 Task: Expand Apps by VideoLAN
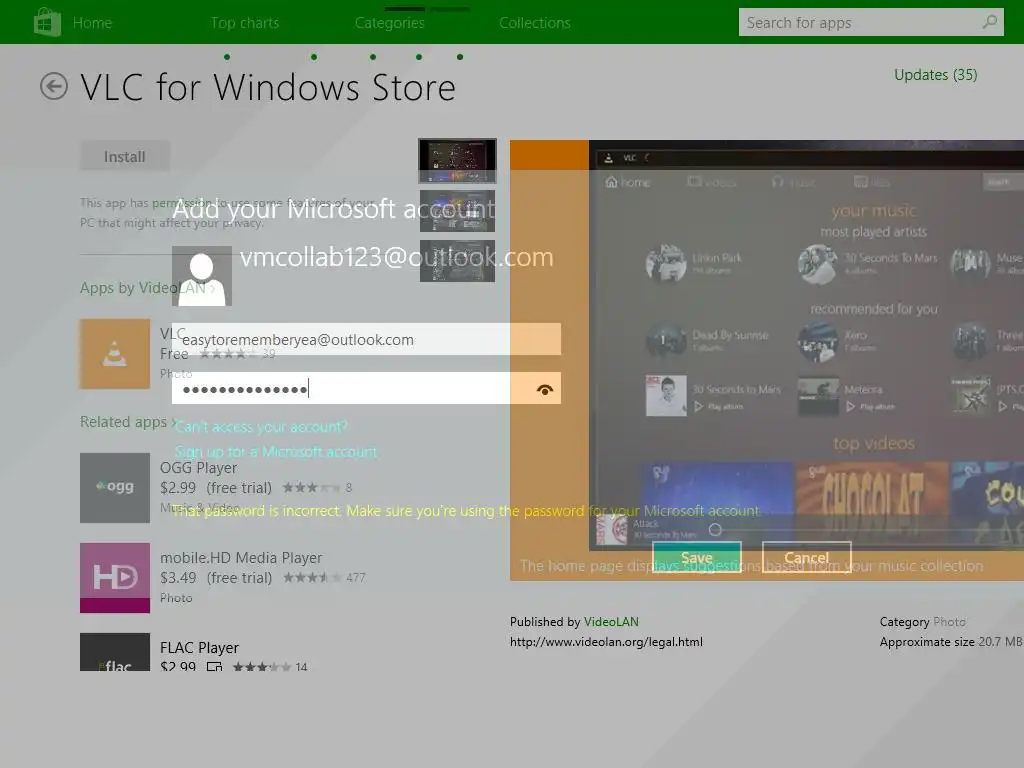147,288
